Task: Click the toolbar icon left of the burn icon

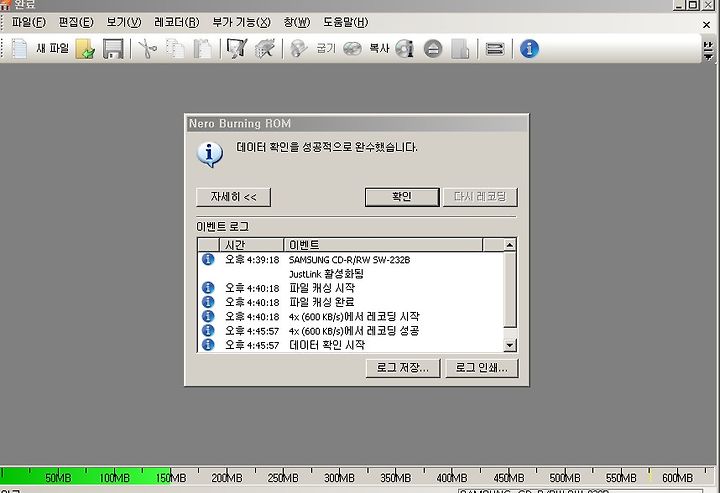Action: pos(264,49)
